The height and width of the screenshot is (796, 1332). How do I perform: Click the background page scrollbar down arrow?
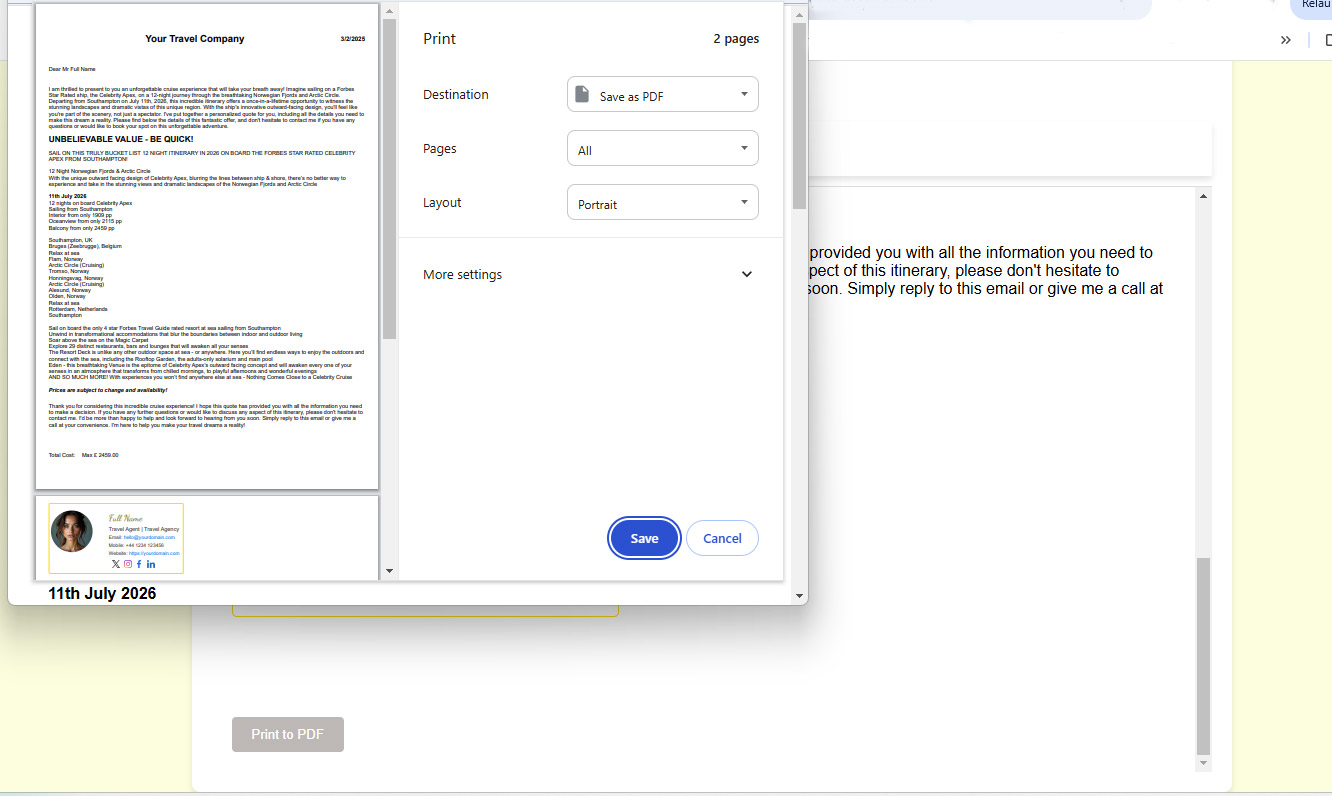1203,764
